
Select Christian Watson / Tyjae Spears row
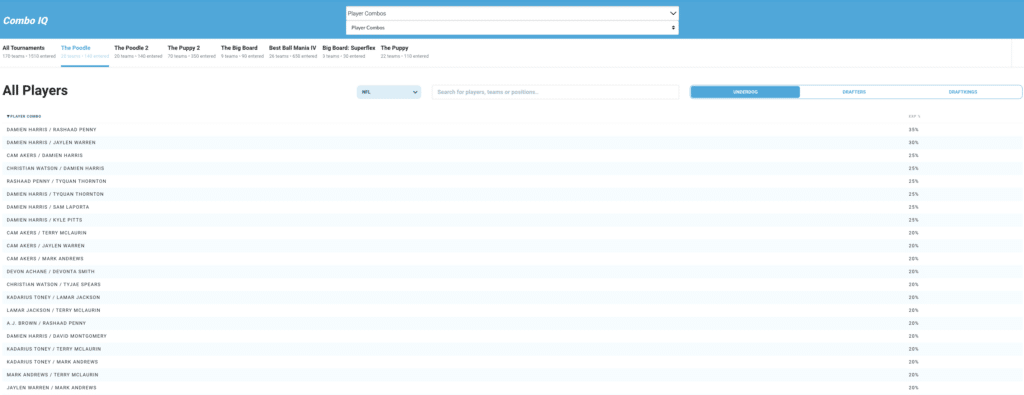pos(512,285)
